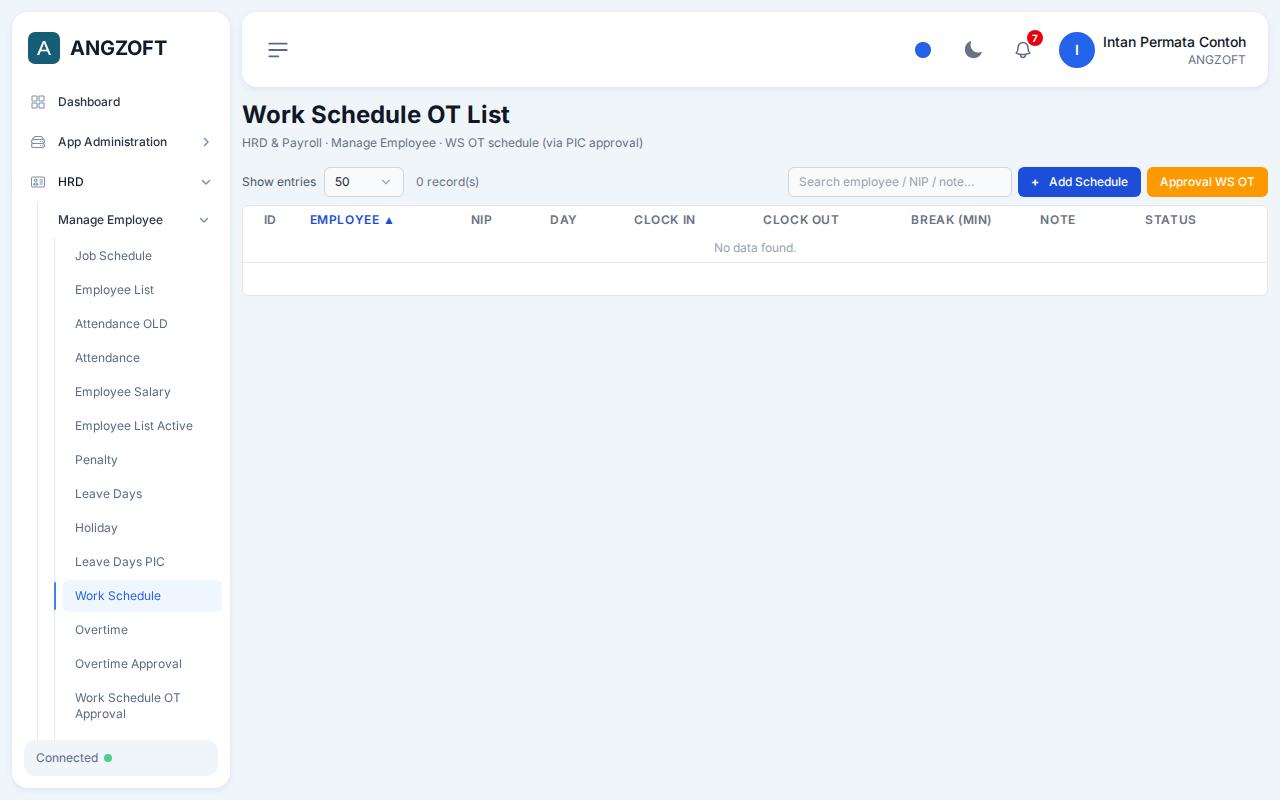This screenshot has height=800, width=1280.
Task: Click the 0 record(s) count text
Action: pyautogui.click(x=447, y=182)
